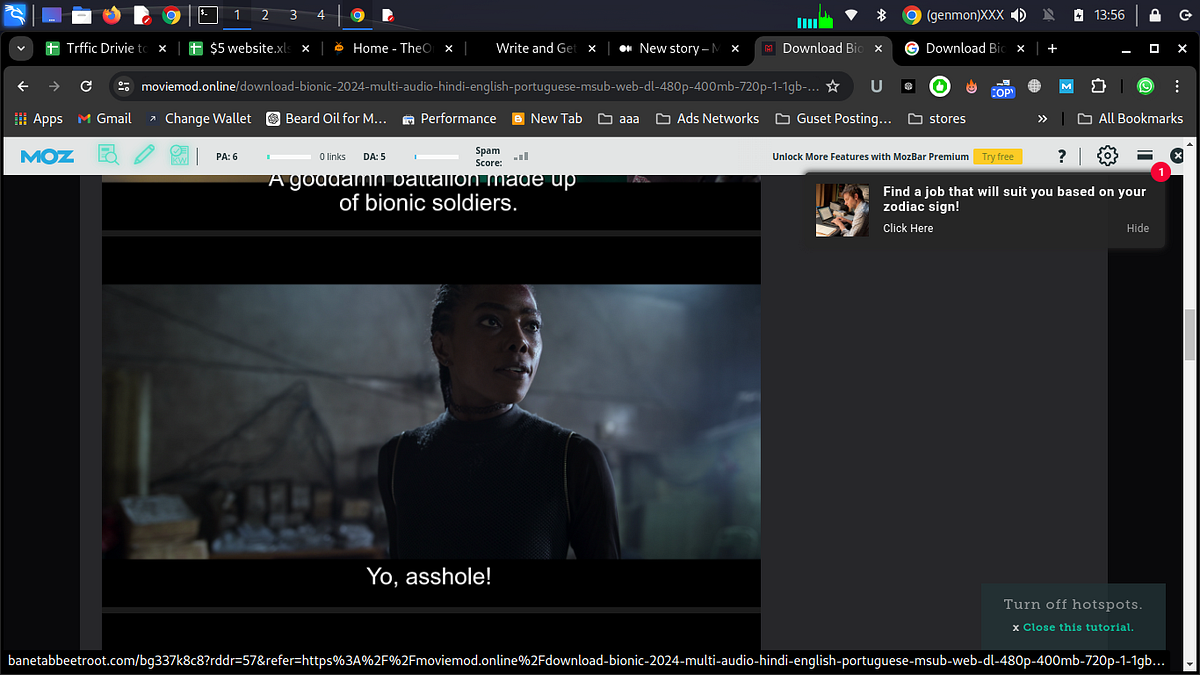
Task: Show more bookmarks chevron
Action: click(x=1043, y=118)
